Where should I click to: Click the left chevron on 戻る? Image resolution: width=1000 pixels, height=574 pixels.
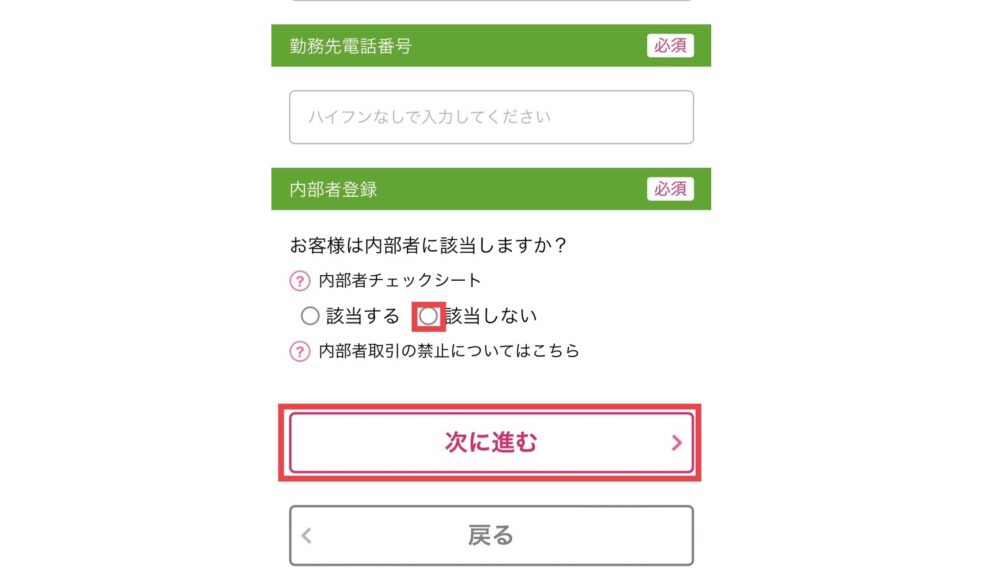[x=307, y=535]
